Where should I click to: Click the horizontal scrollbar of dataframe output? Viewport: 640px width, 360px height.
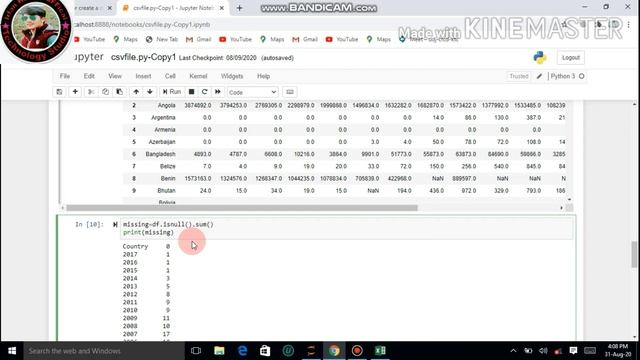click(242, 208)
